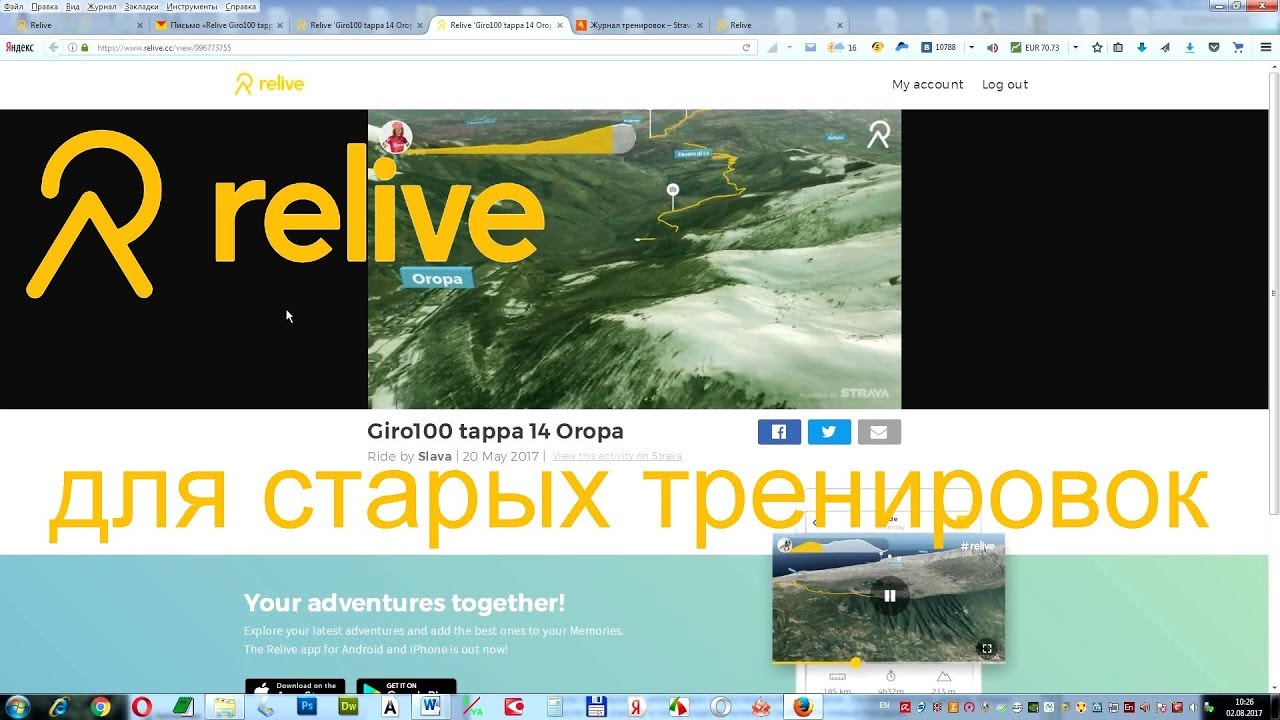
Task: Click the Firefox taskbar icon
Action: [x=803, y=707]
